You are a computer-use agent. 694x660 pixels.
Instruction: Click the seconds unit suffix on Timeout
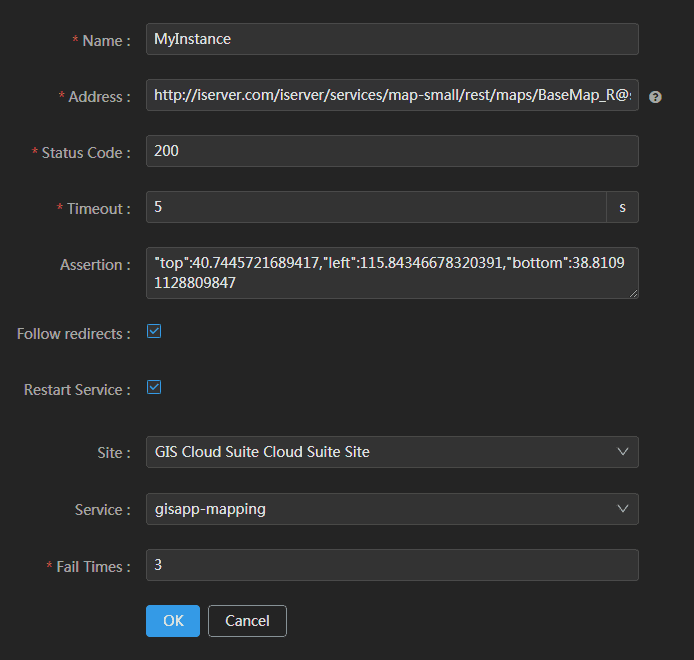click(x=622, y=208)
